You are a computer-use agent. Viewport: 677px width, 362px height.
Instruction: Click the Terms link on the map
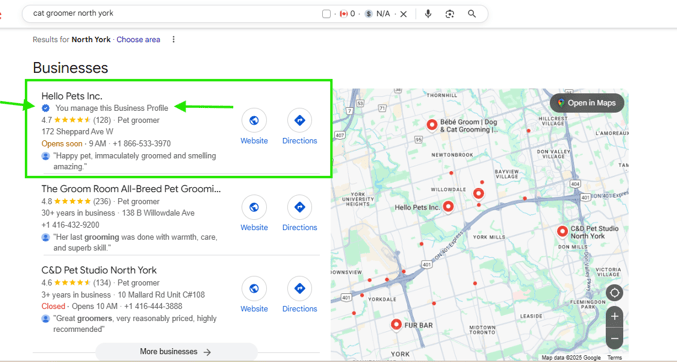pos(614,358)
